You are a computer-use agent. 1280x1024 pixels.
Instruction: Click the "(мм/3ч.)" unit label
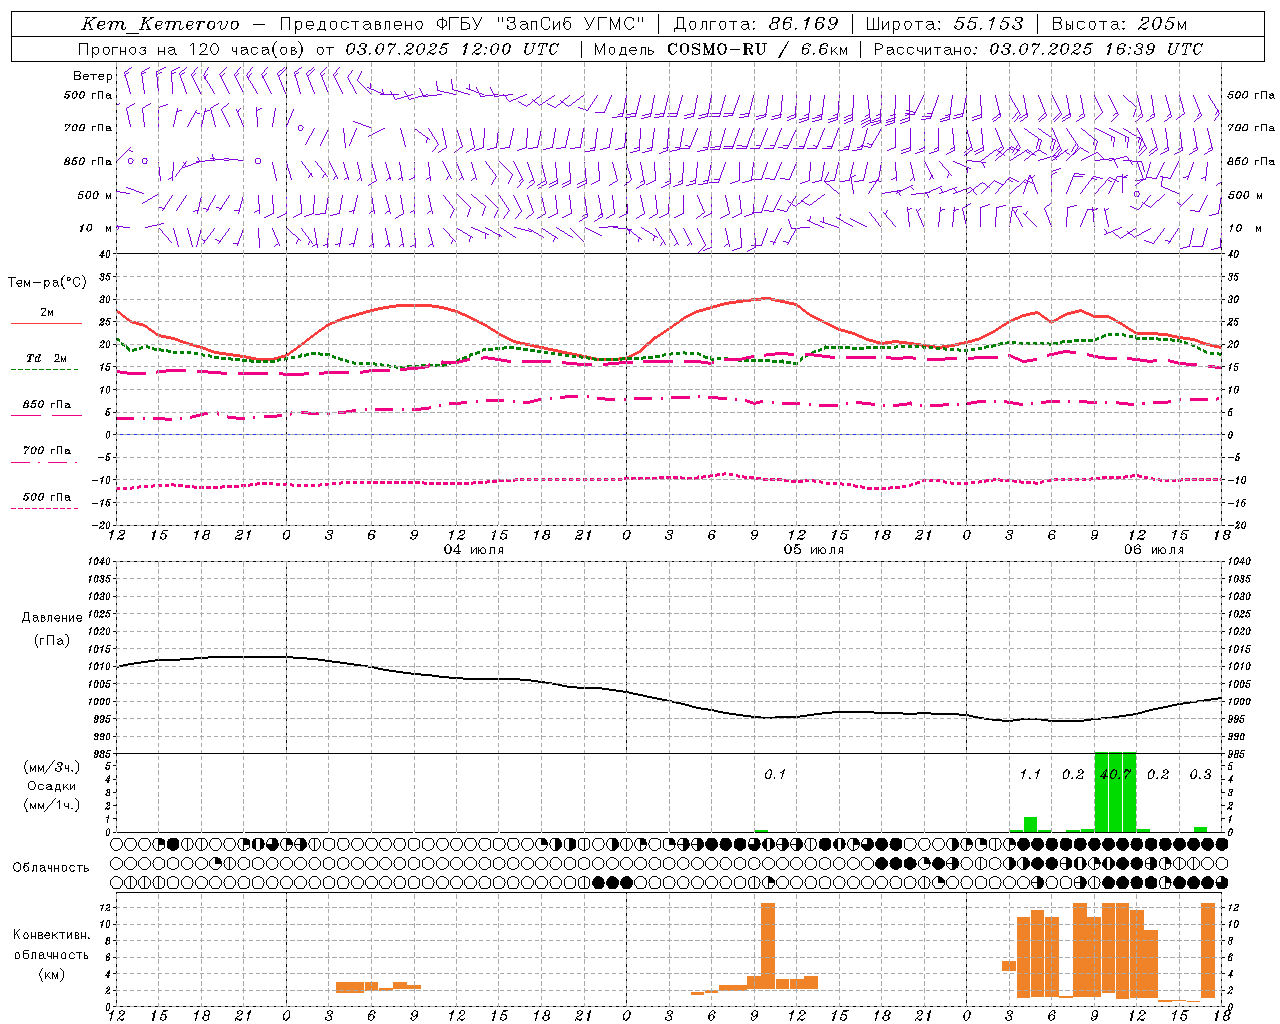coord(52,767)
